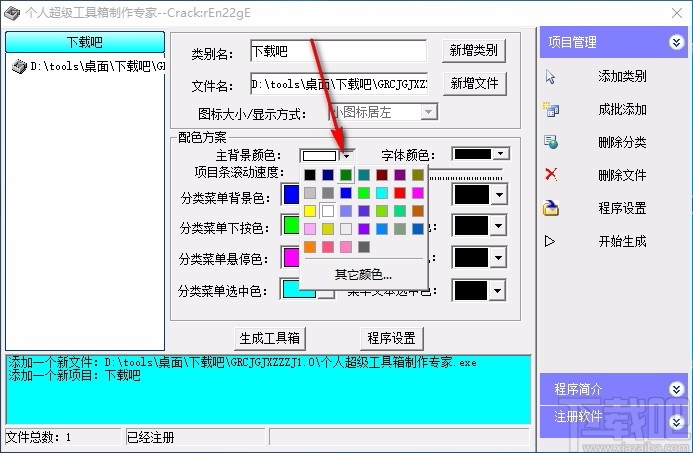Pick the mustard yellow swatch in the palette

tap(327, 228)
